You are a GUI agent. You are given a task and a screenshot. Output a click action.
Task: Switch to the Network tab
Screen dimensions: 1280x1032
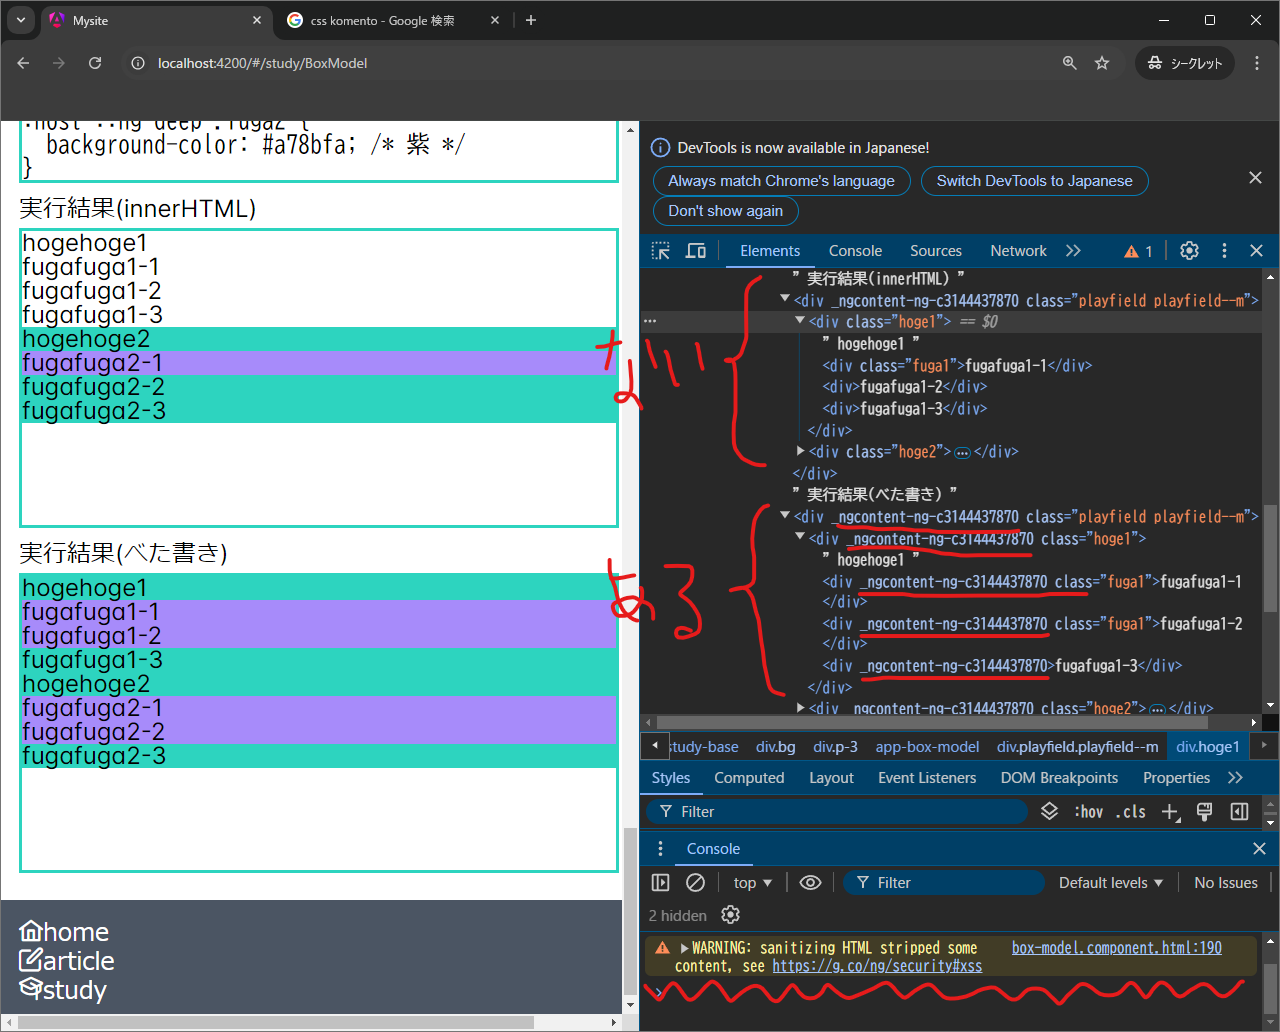[x=1018, y=251]
